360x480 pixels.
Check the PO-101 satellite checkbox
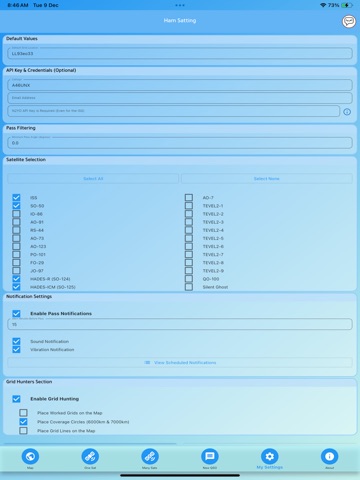point(16,254)
